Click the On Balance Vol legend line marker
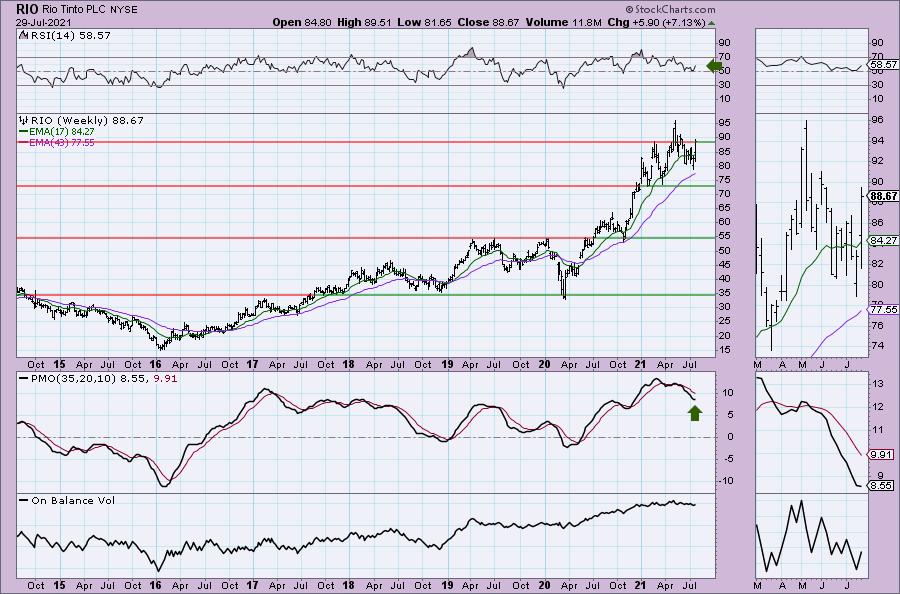This screenshot has height=594, width=900. point(23,500)
